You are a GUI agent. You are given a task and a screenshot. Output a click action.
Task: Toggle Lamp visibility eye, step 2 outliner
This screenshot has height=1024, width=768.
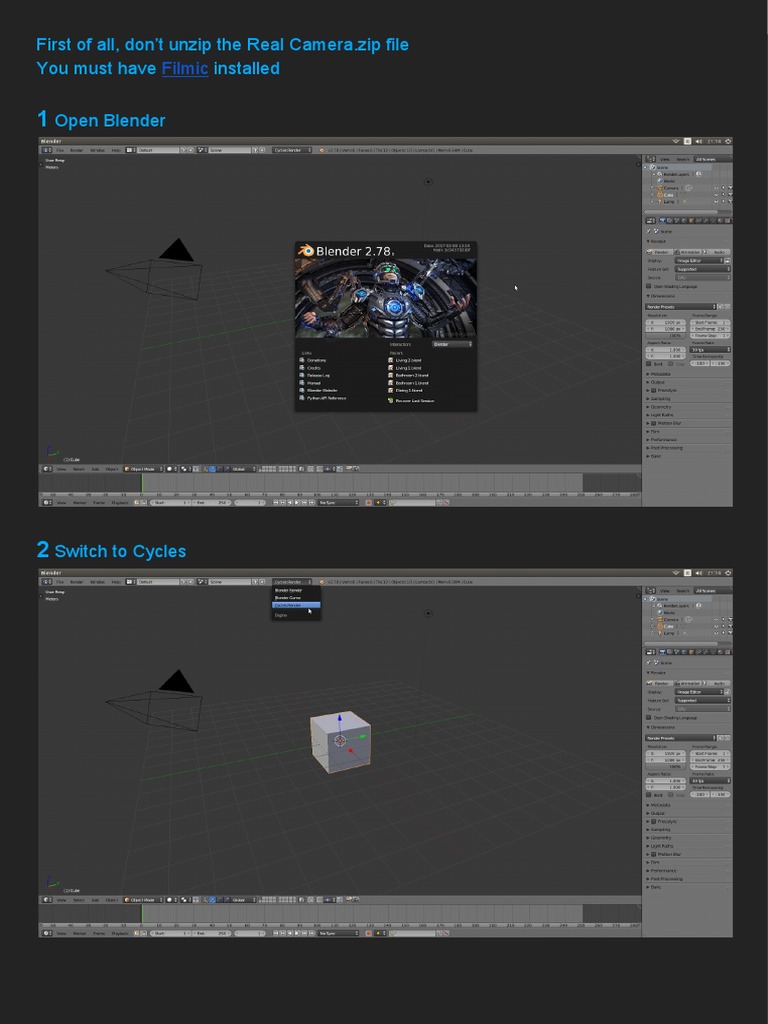click(716, 633)
